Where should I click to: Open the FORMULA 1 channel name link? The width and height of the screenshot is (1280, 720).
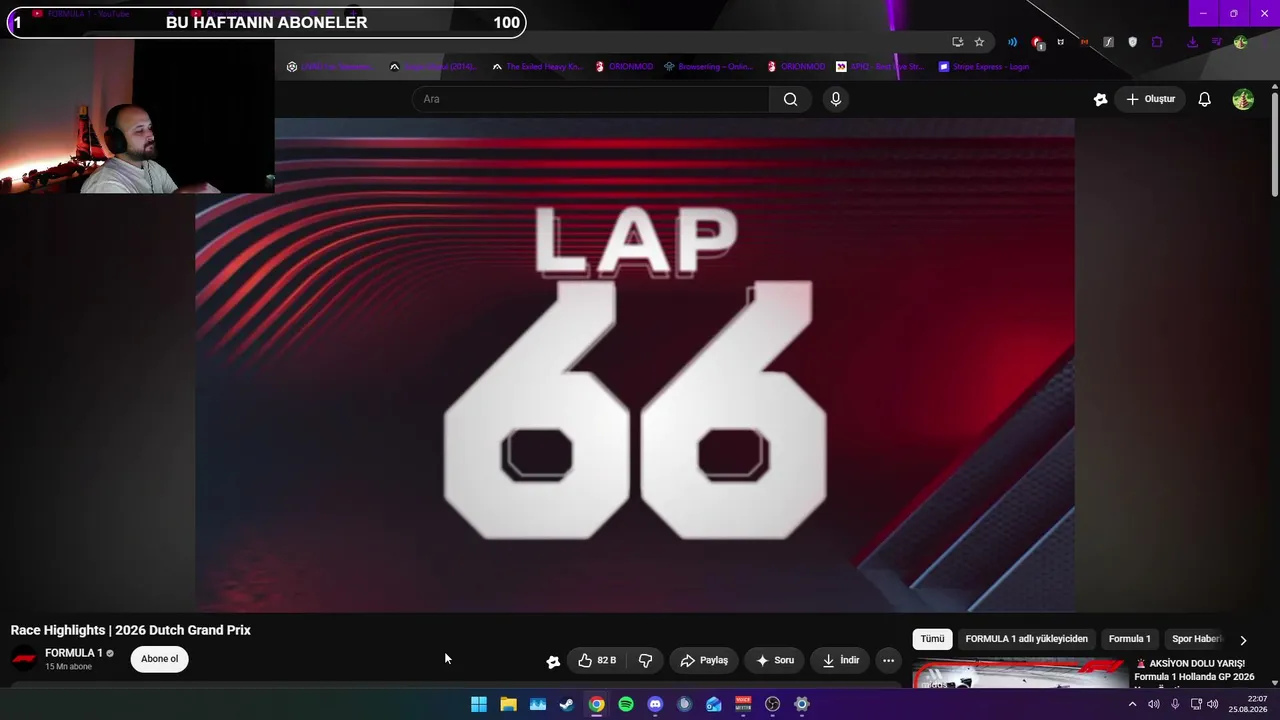[x=74, y=653]
